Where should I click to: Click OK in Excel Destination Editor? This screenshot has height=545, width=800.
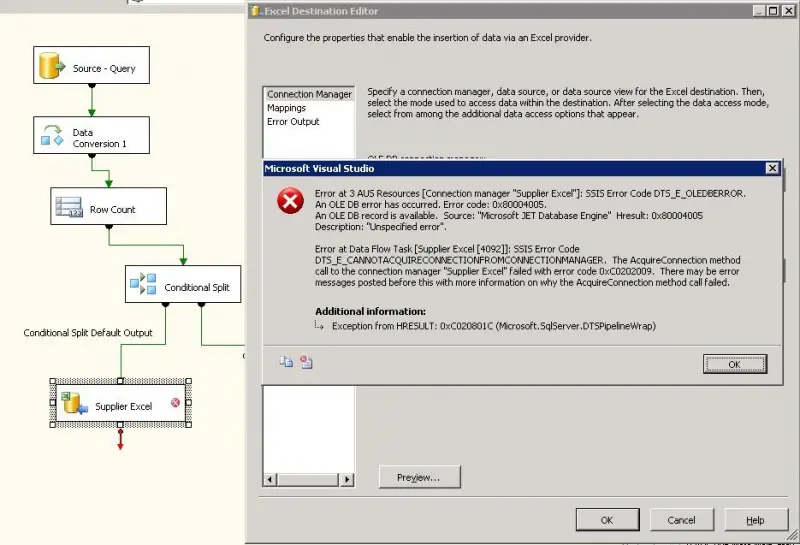pos(607,520)
